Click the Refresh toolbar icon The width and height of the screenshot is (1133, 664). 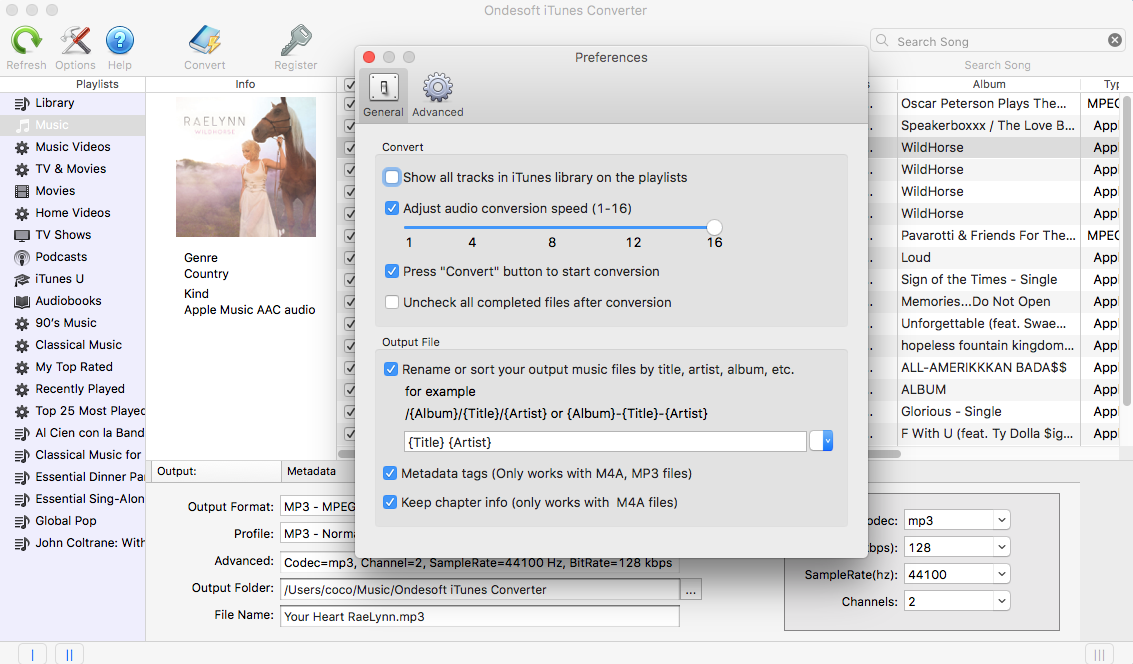26,41
